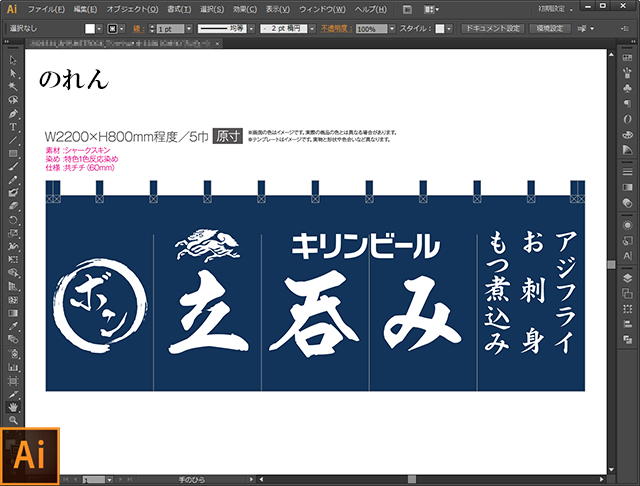Select the Mesh tool
This screenshot has height=486, width=640.
point(13,300)
